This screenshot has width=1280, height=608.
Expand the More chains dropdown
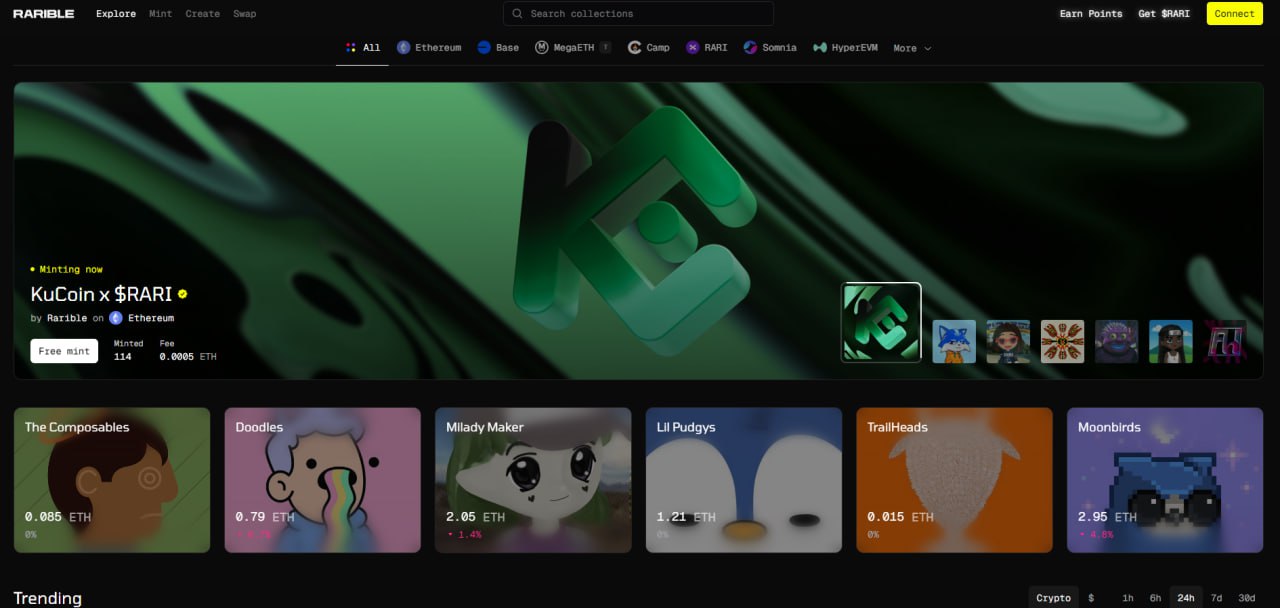(x=912, y=48)
